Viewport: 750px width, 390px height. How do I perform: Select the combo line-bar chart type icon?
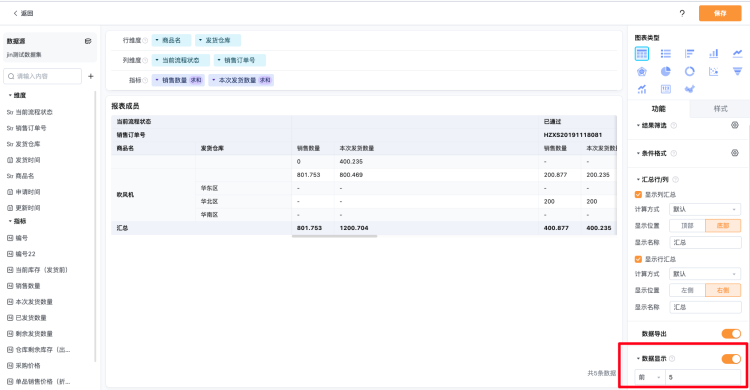point(641,89)
